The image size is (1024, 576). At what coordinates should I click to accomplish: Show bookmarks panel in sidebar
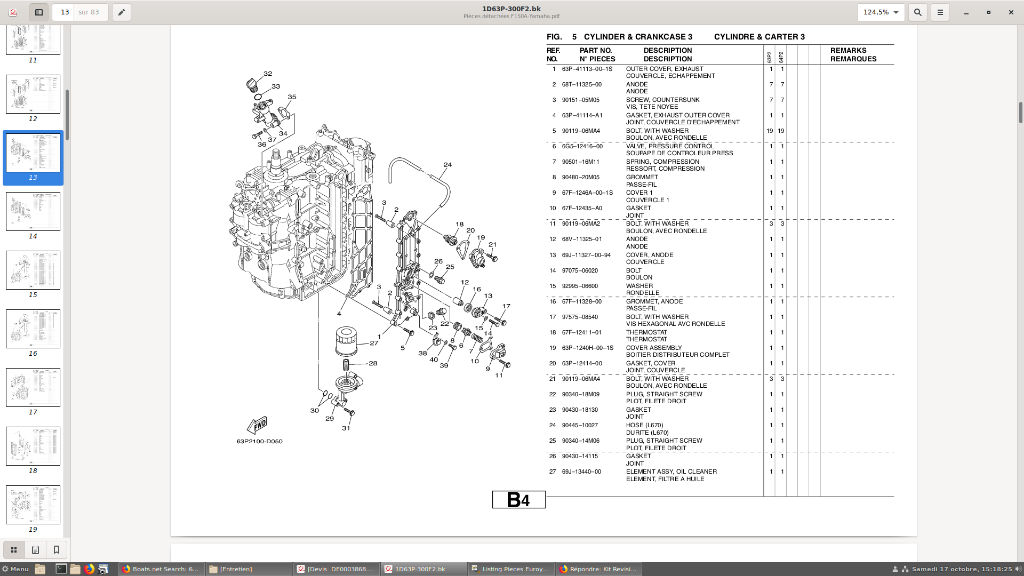click(56, 550)
